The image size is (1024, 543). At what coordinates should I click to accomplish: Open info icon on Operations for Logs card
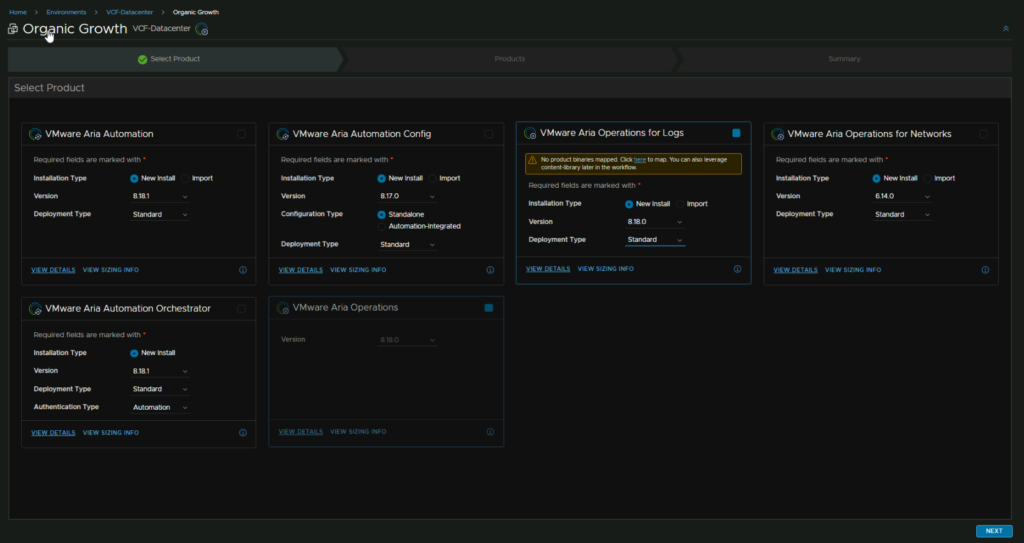[x=737, y=269]
